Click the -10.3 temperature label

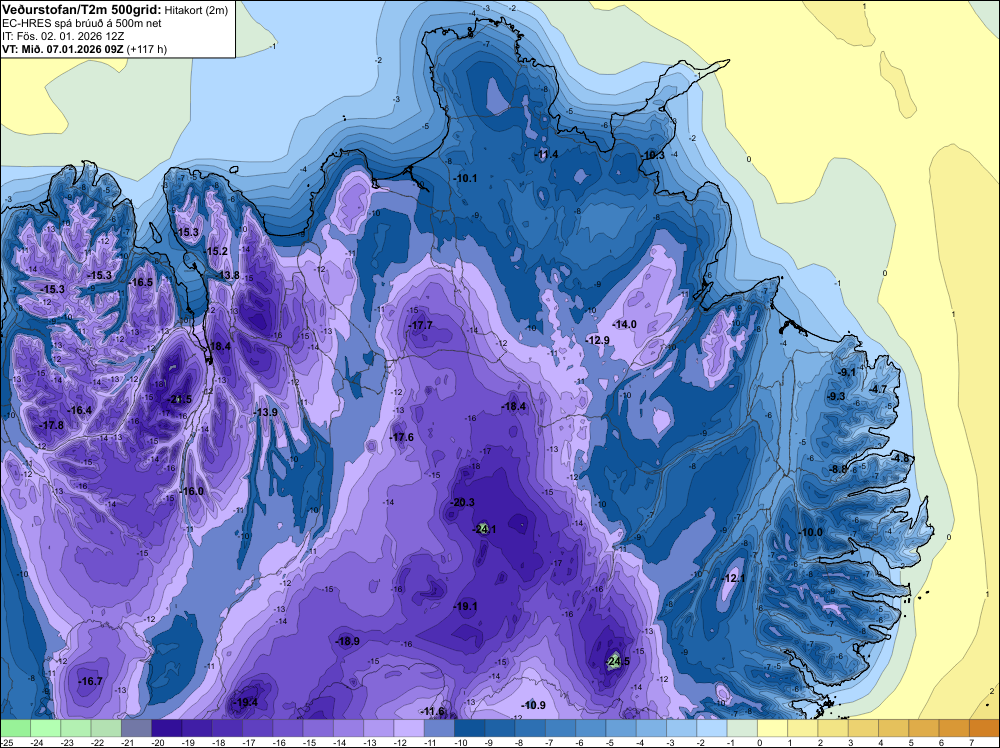pyautogui.click(x=652, y=155)
